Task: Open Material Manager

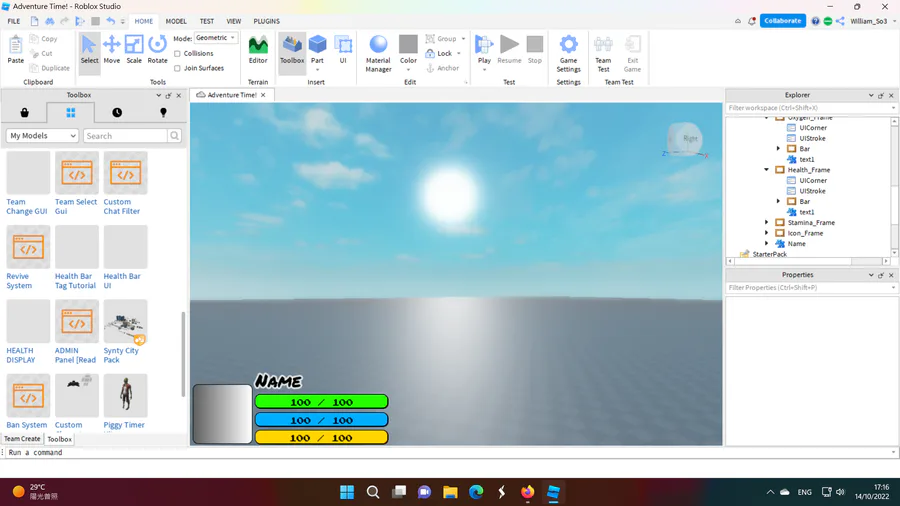Action: [x=378, y=54]
